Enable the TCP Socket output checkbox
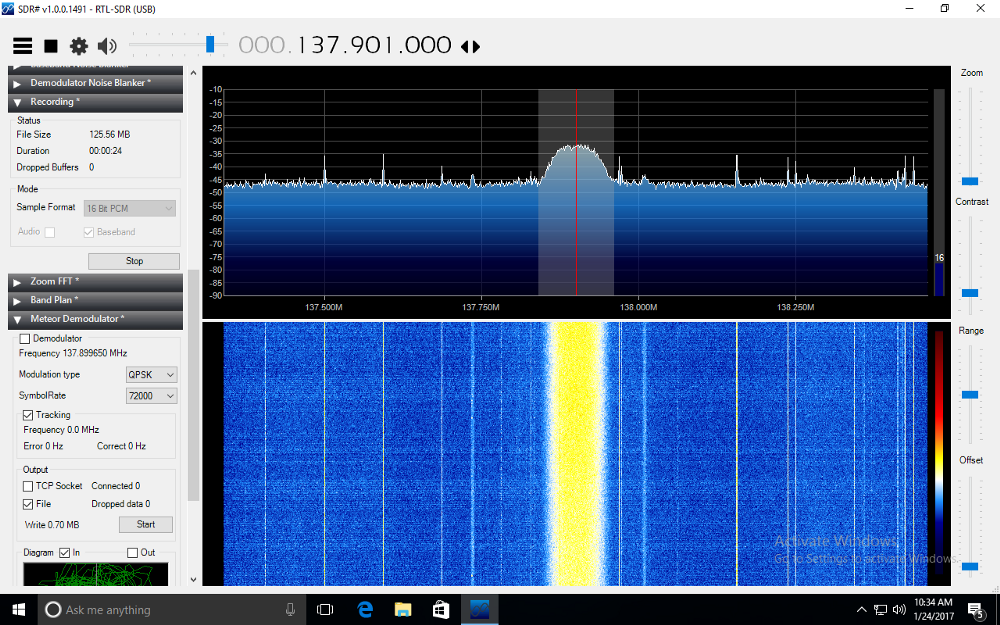This screenshot has width=1000, height=625. click(x=29, y=486)
